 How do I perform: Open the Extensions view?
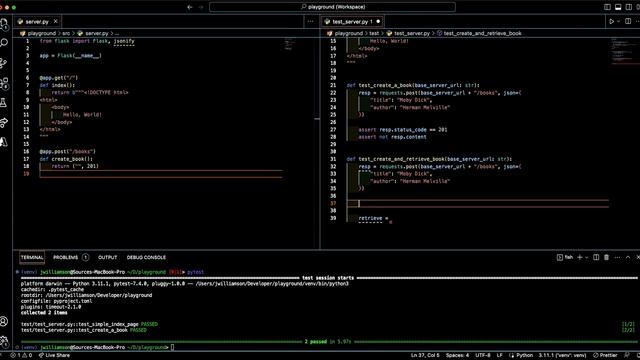(x=4, y=83)
